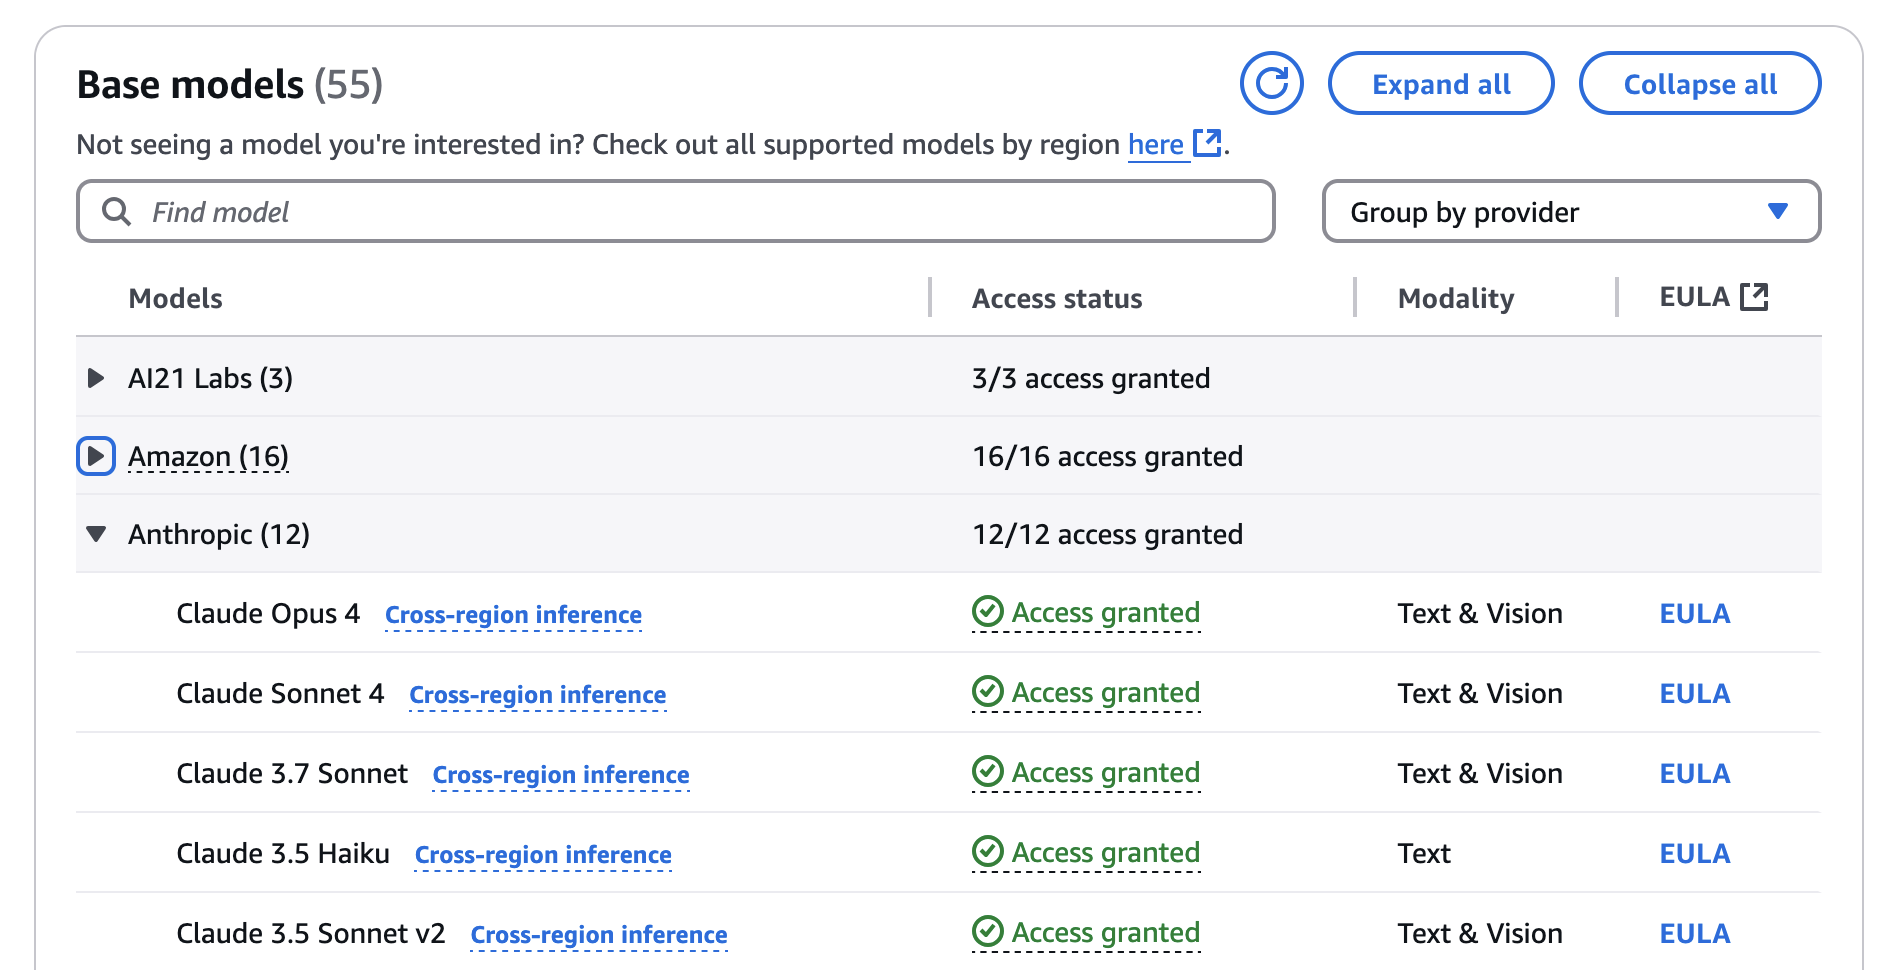The image size is (1900, 970).
Task: Open Cross-region inference link for Claude Opus 4
Action: point(513,615)
